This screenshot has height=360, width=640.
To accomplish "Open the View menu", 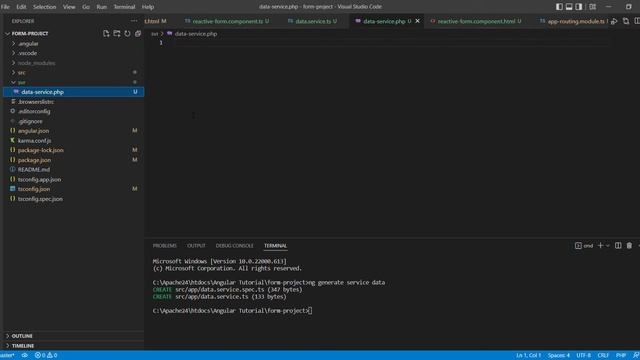I will [69, 7].
